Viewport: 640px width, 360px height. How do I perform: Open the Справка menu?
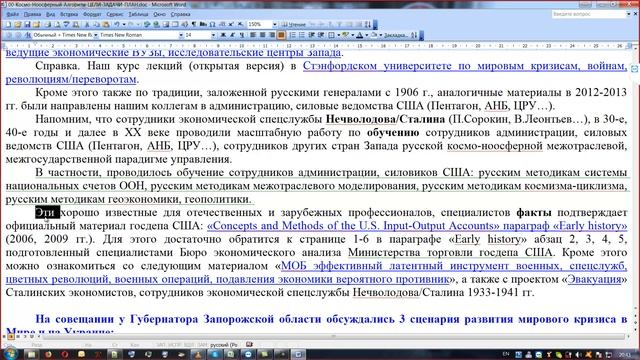pos(180,14)
